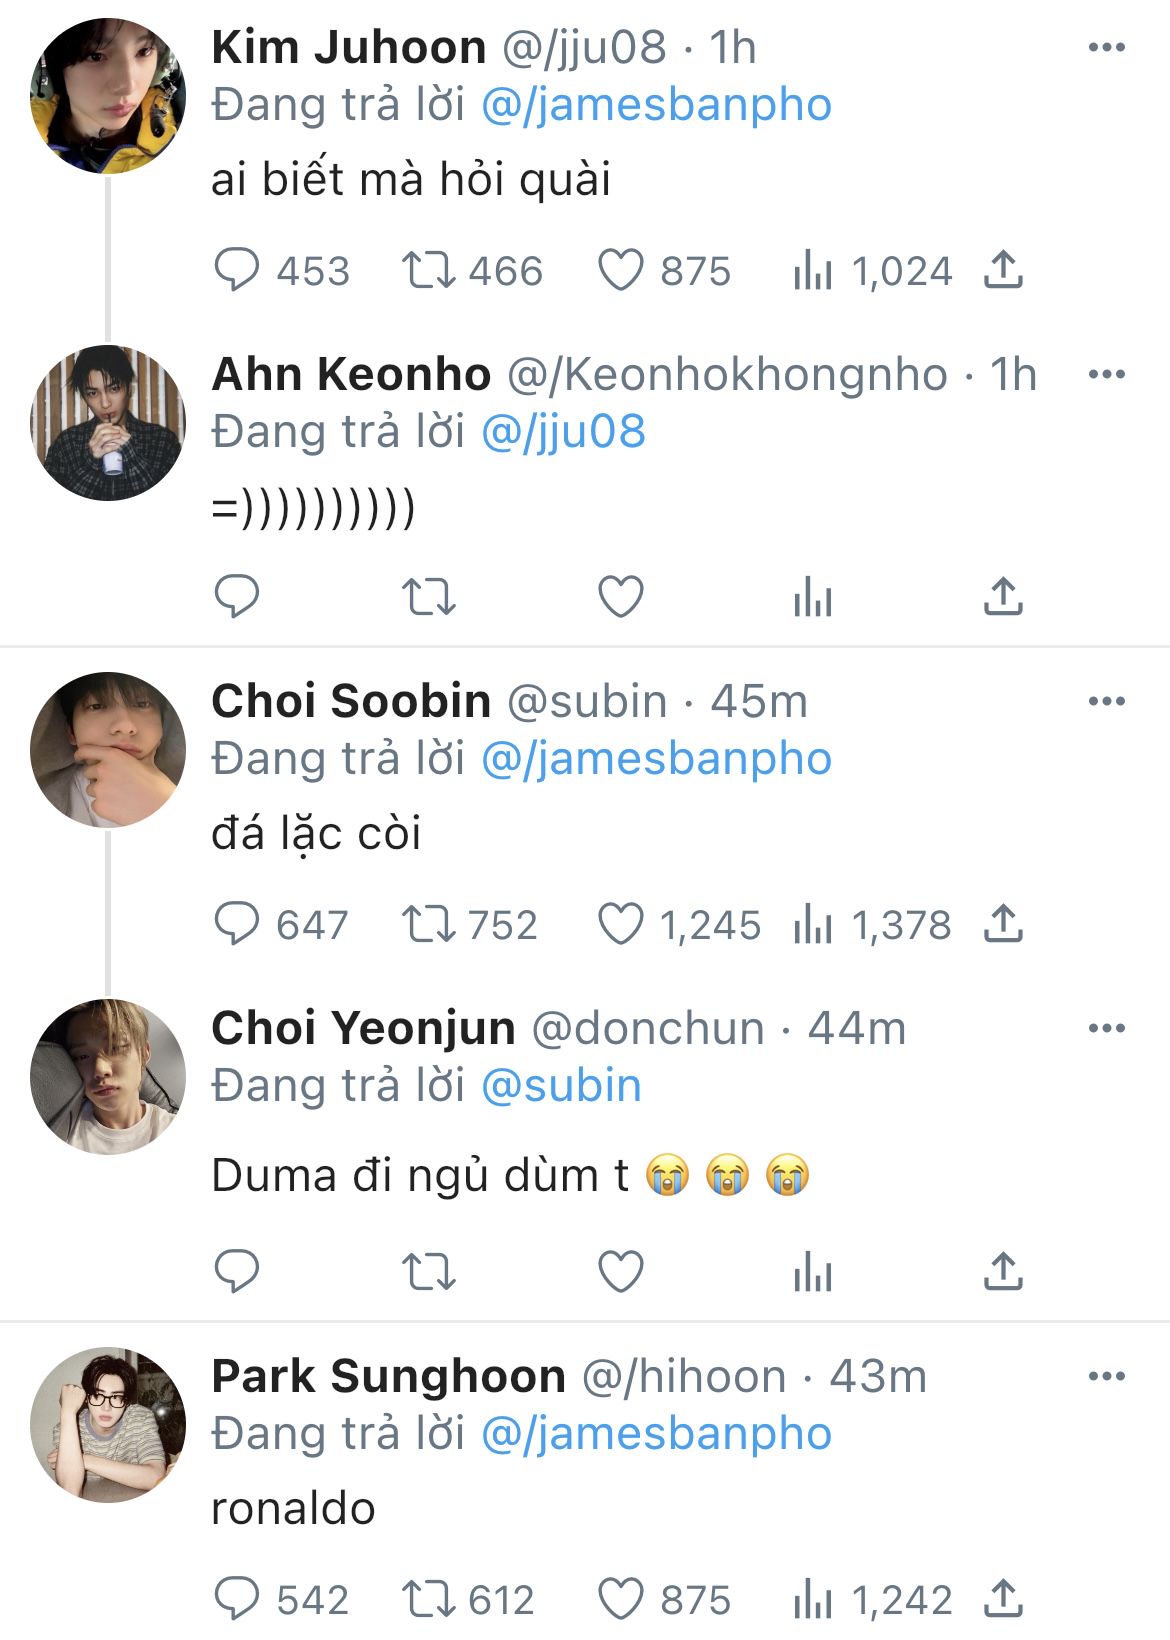Screen dimensions: 1170x1640
Task: Like Choi Soobin's tweet
Action: (620, 924)
